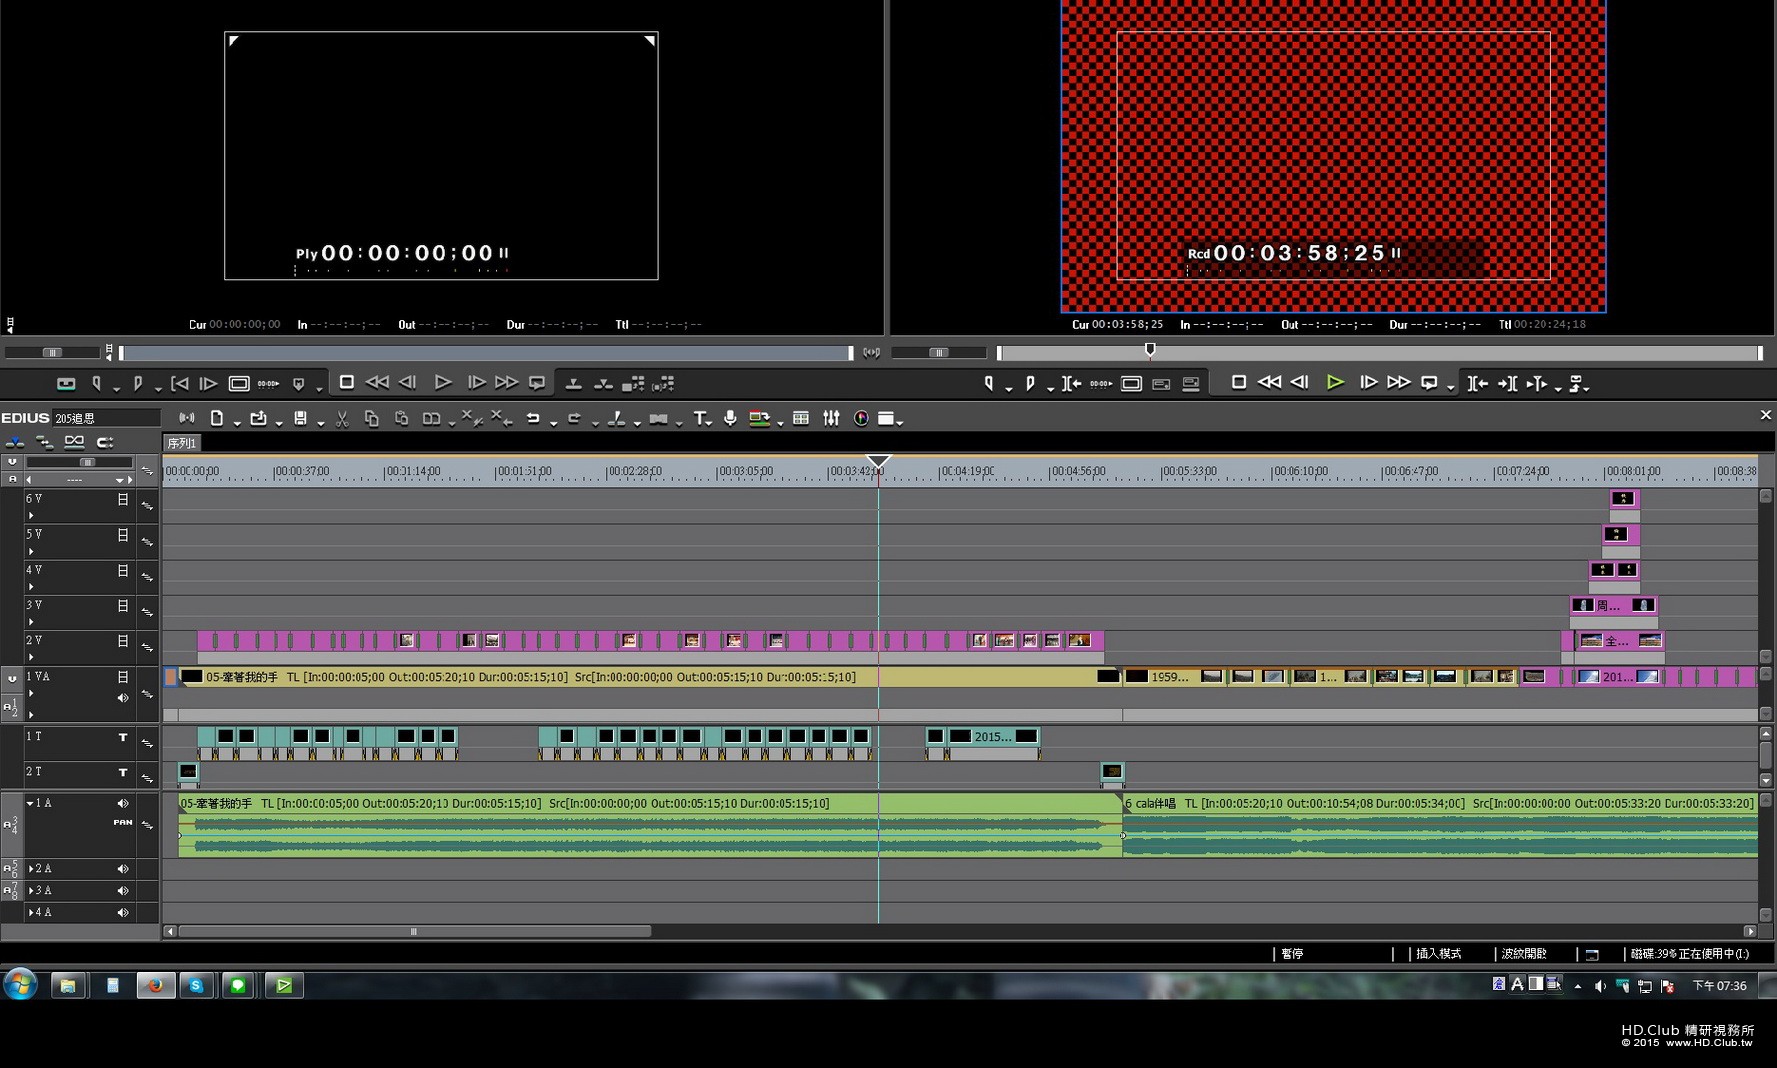Click the Add cut point icon

click(616, 419)
